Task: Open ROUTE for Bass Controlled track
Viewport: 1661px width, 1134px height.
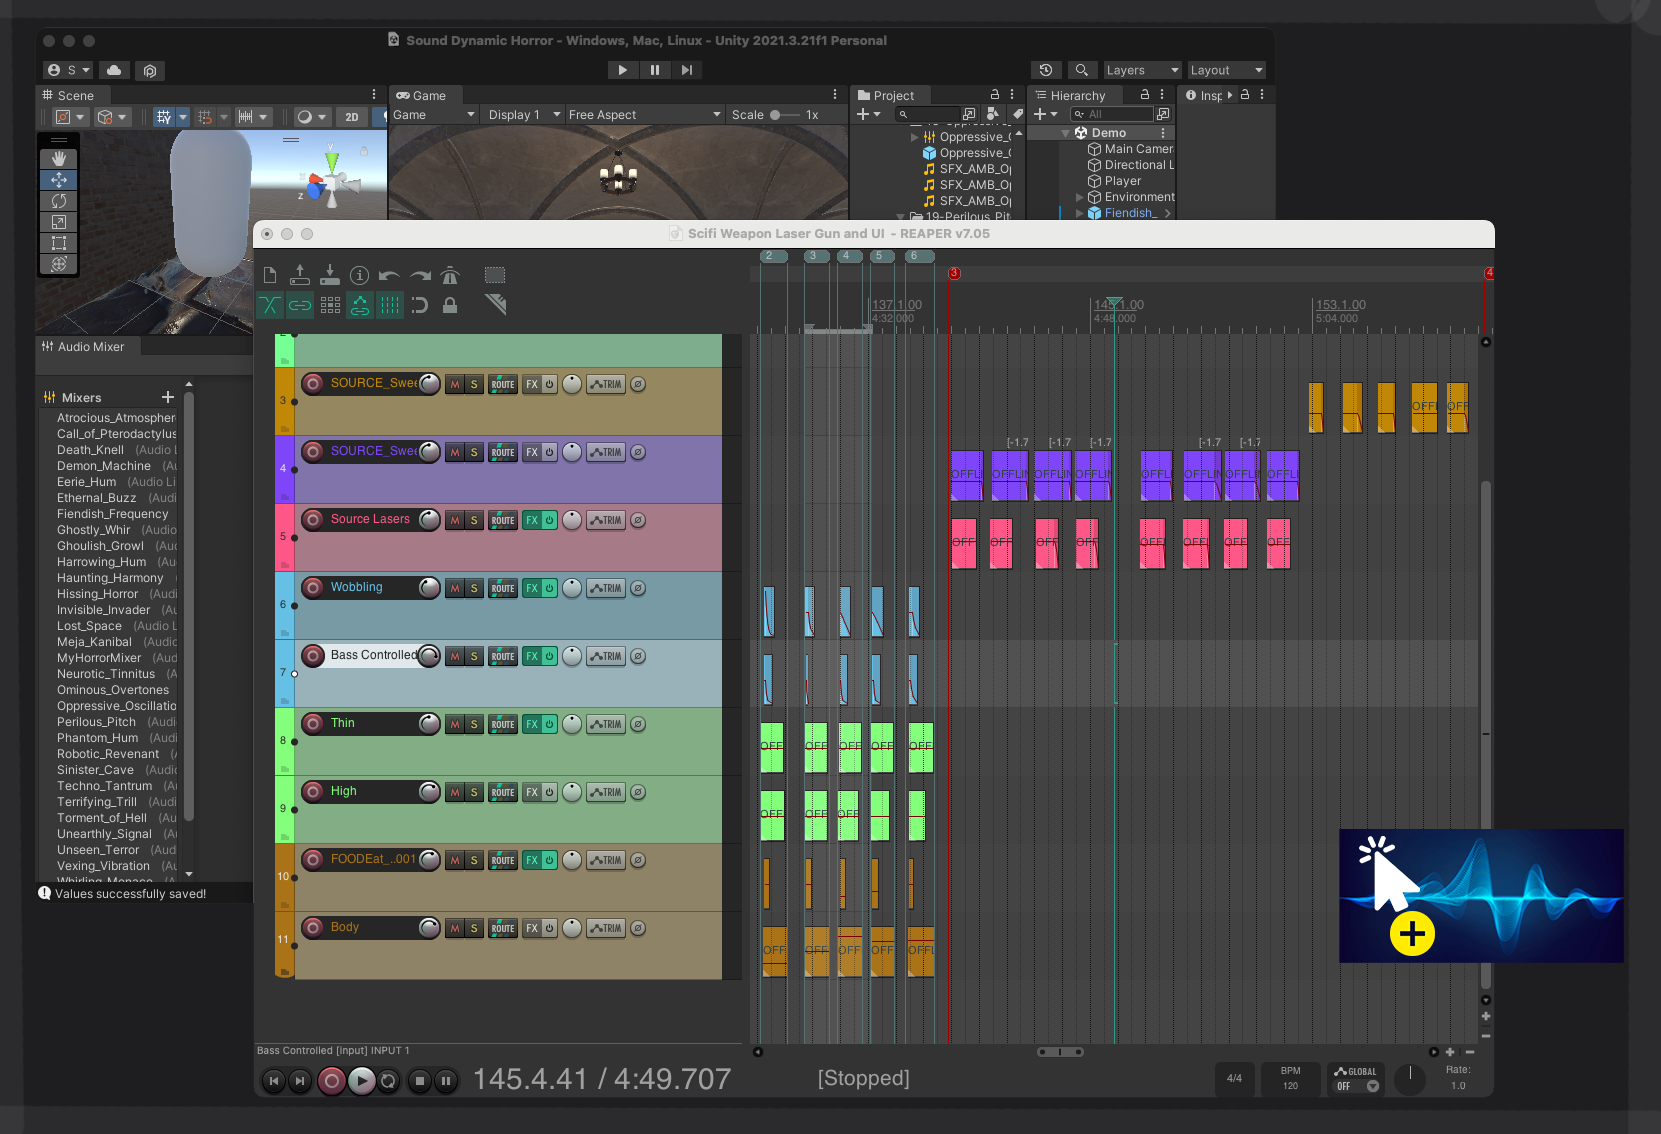Action: click(503, 656)
